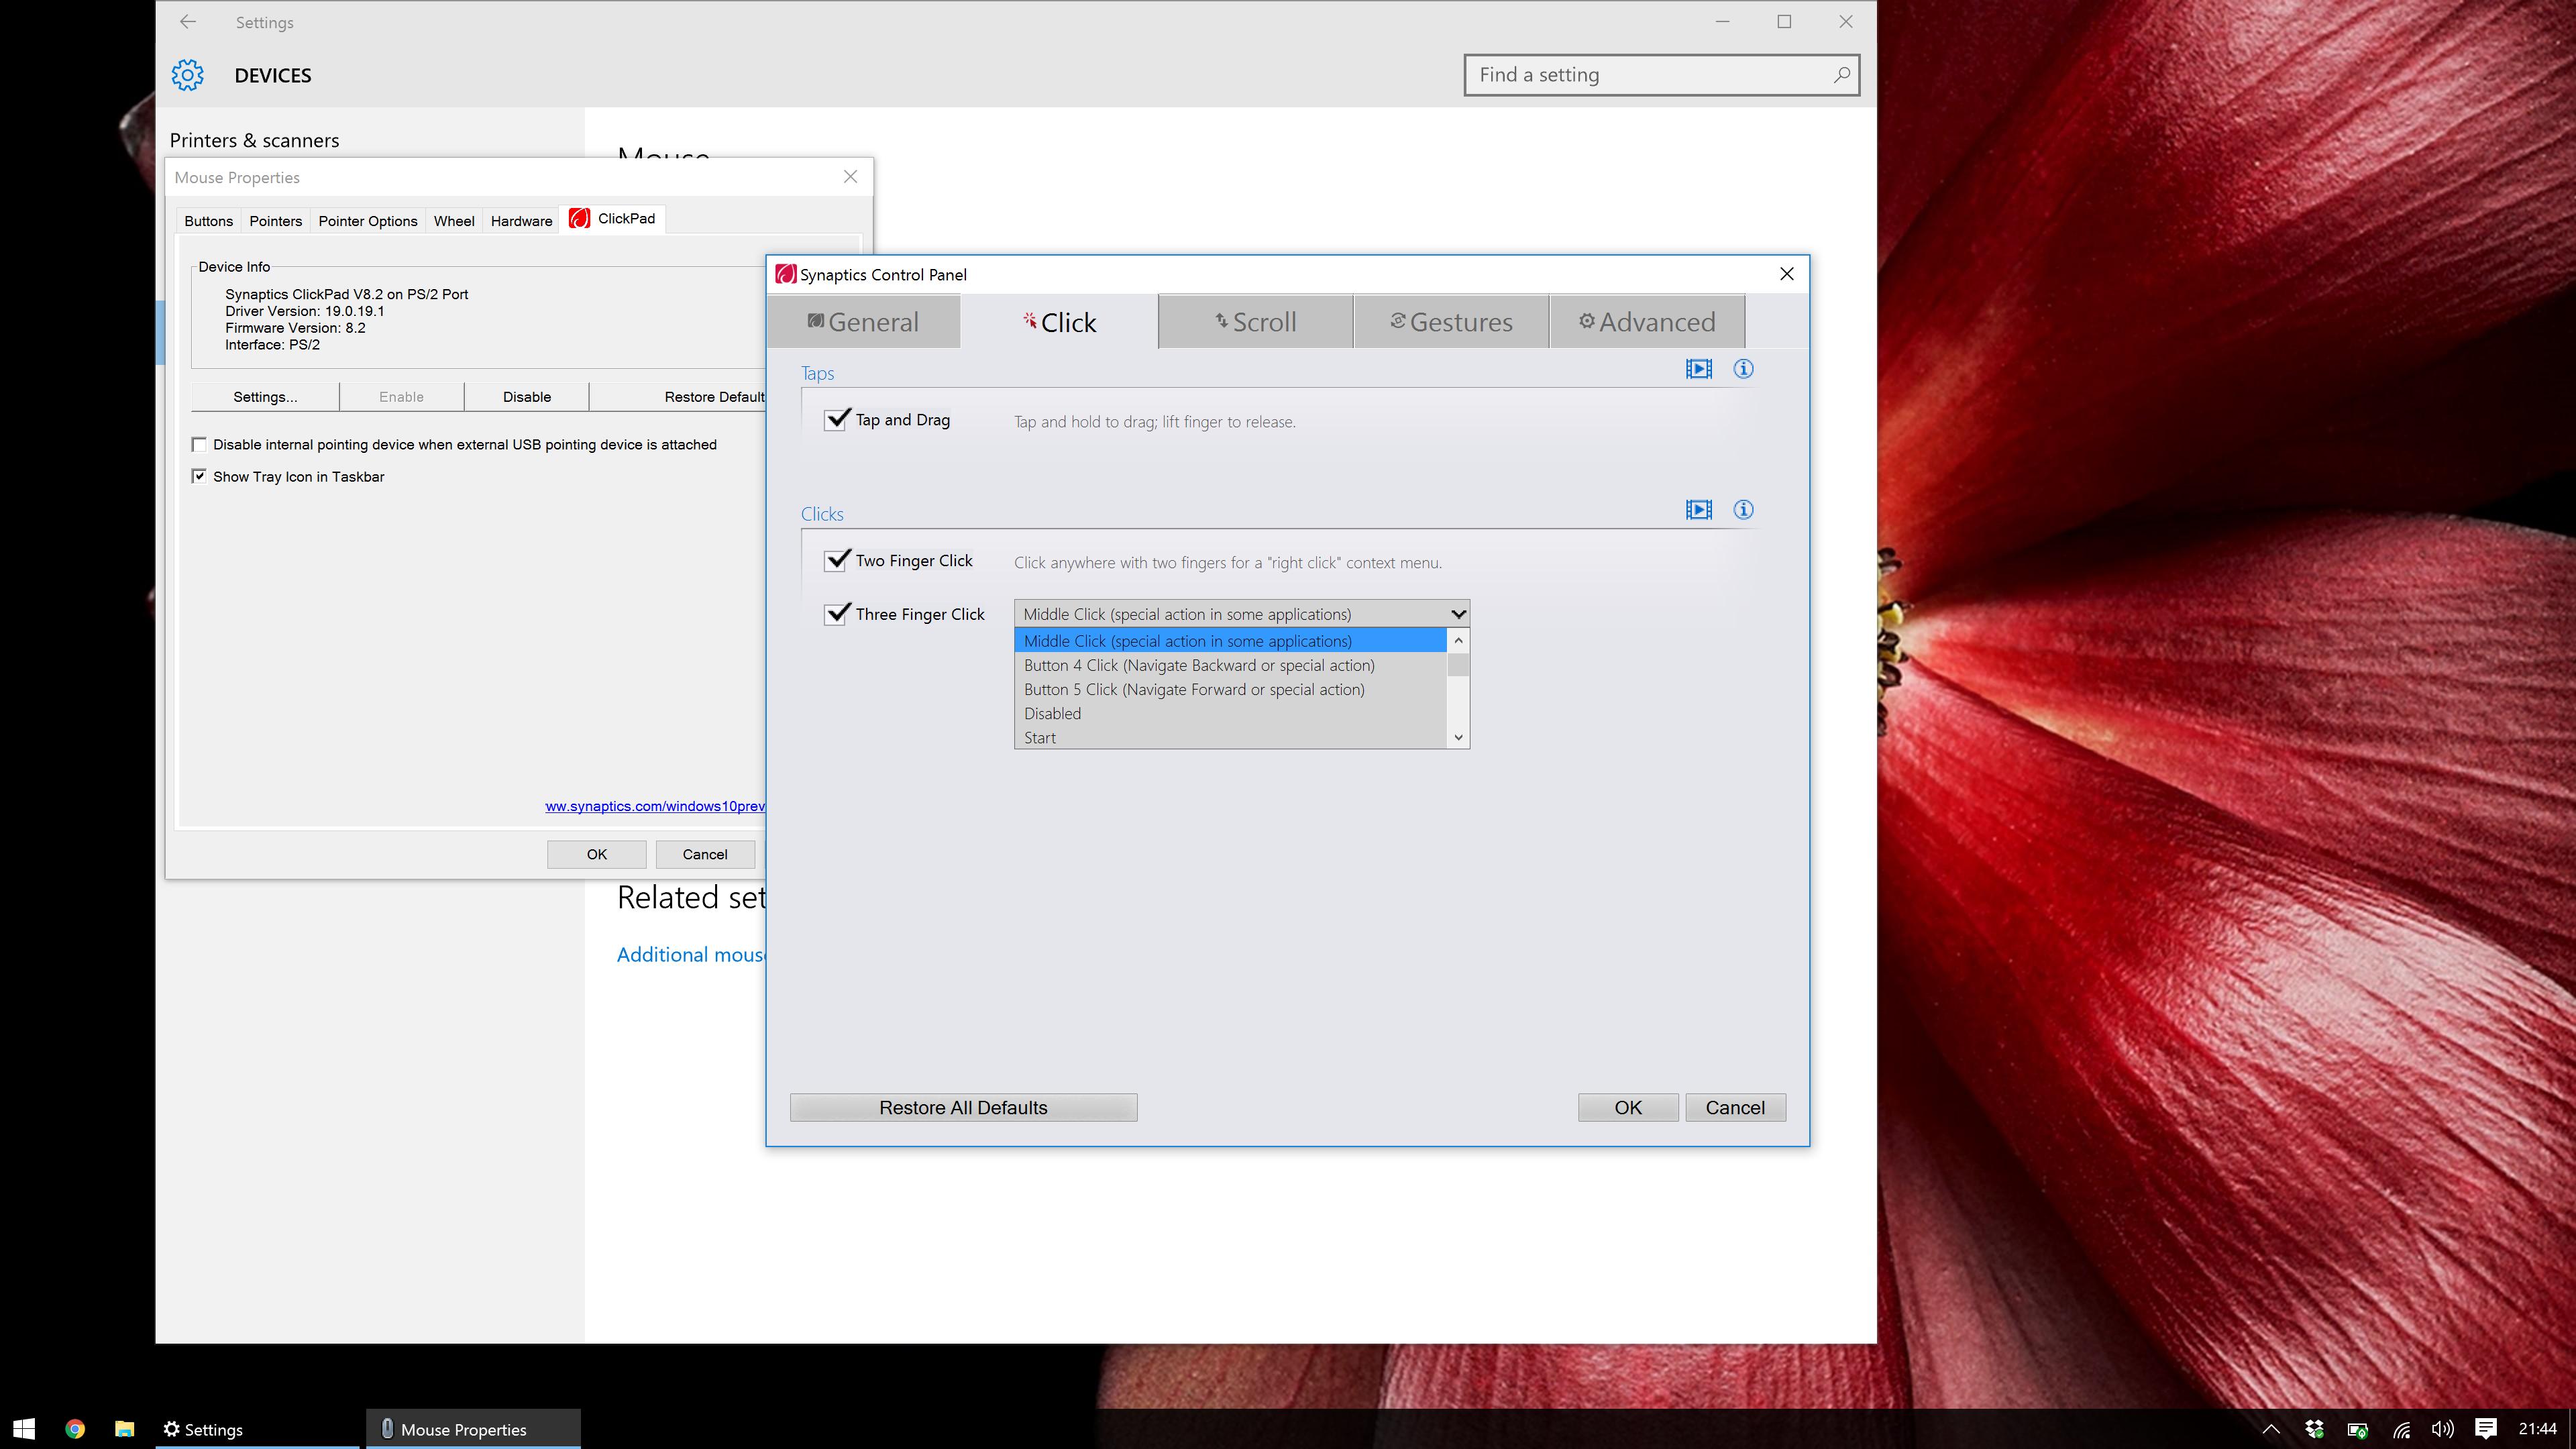Enable disabling internal pointing device with USB
Viewport: 2576px width, 1449px height.
200,445
